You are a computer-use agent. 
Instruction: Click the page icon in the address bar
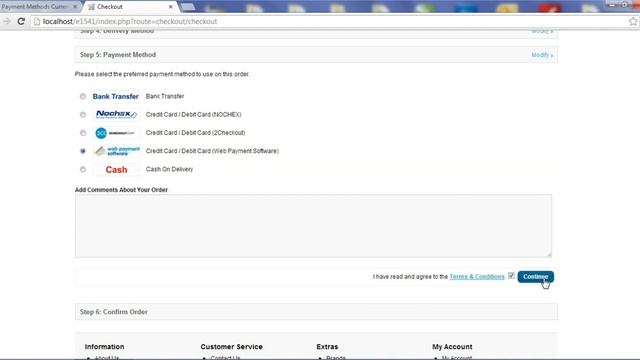pos(37,21)
